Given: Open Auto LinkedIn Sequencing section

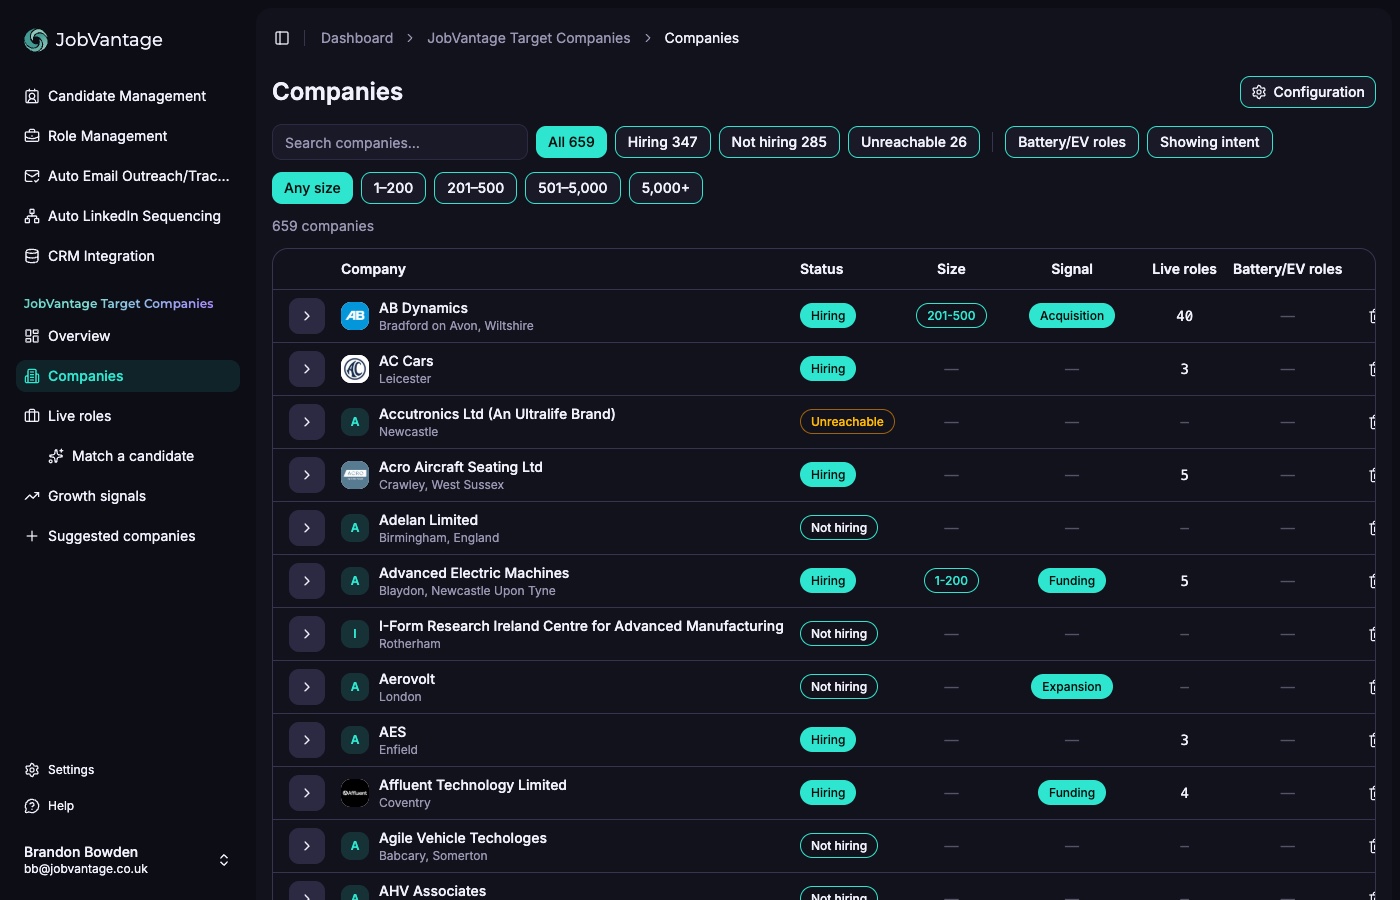Looking at the screenshot, I should [x=128, y=216].
